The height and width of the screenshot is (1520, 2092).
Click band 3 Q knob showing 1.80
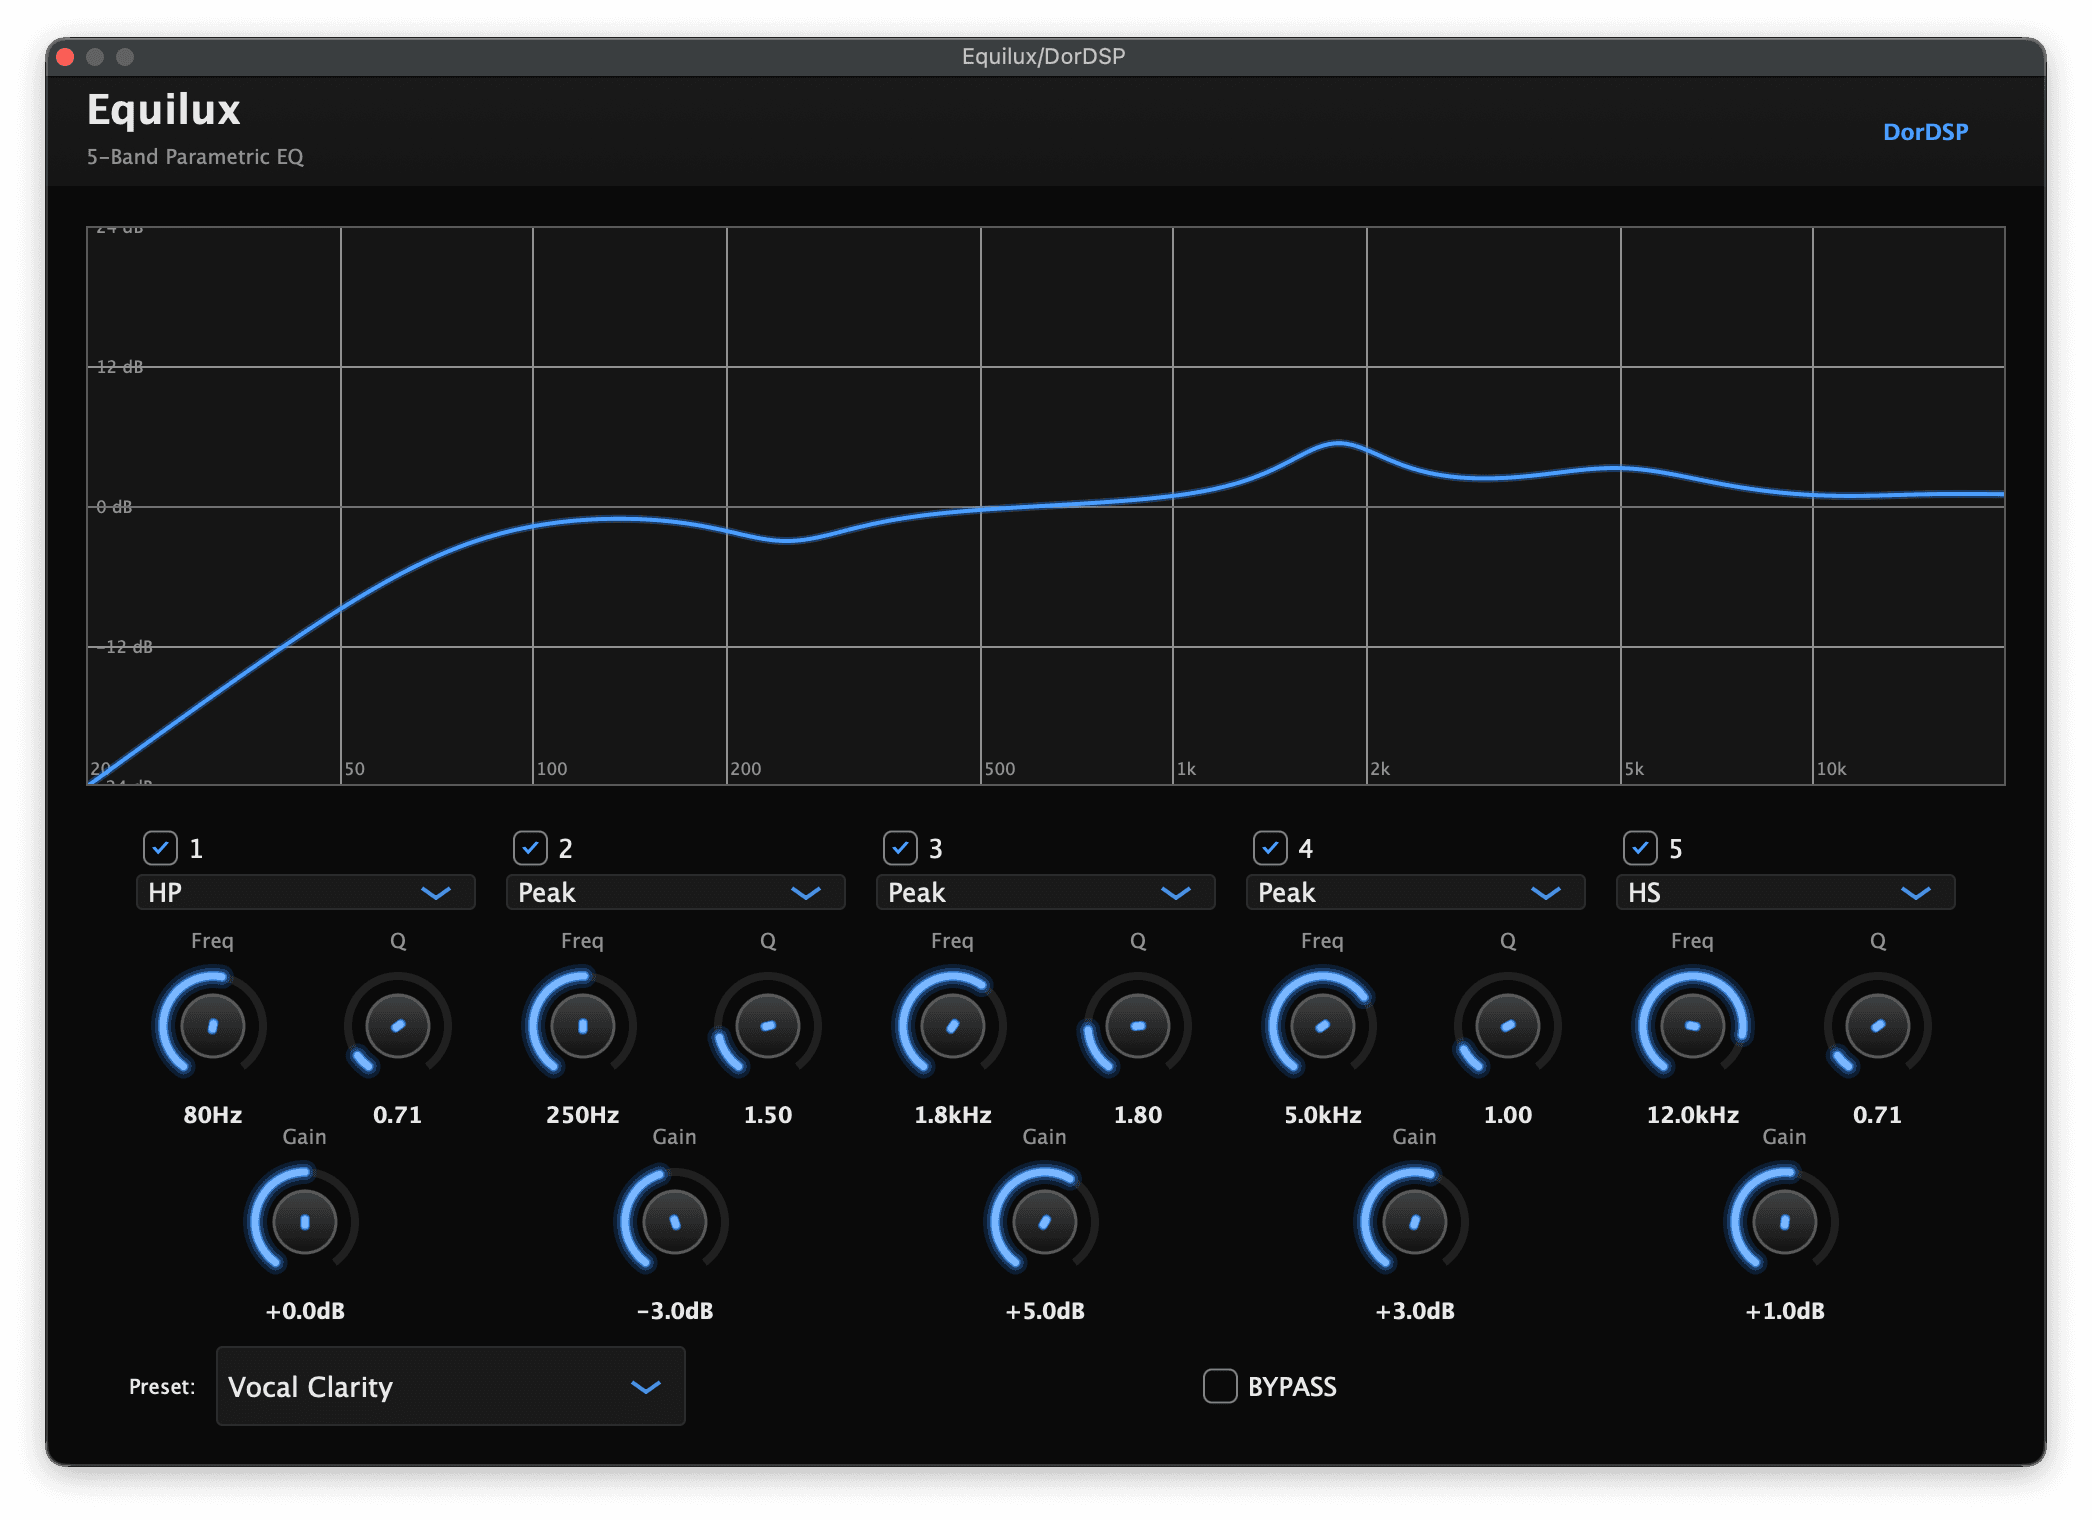[1137, 1025]
